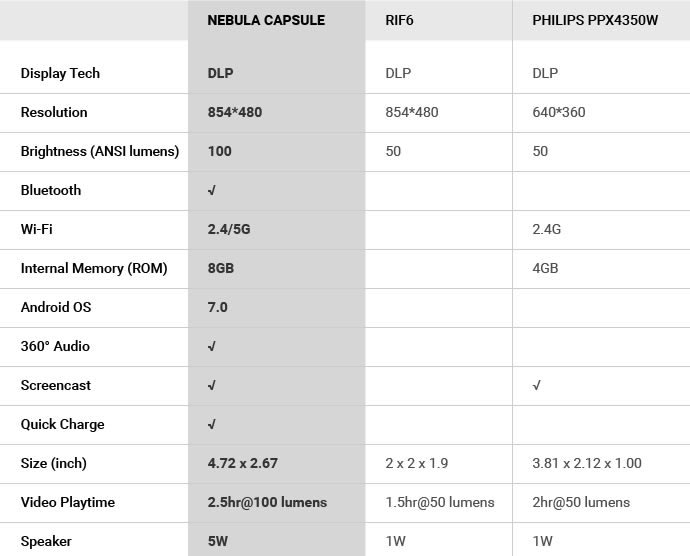Click the Quick Charge checkmark for Nebula Capsule
Viewport: 690px width, 556px height.
(x=212, y=424)
